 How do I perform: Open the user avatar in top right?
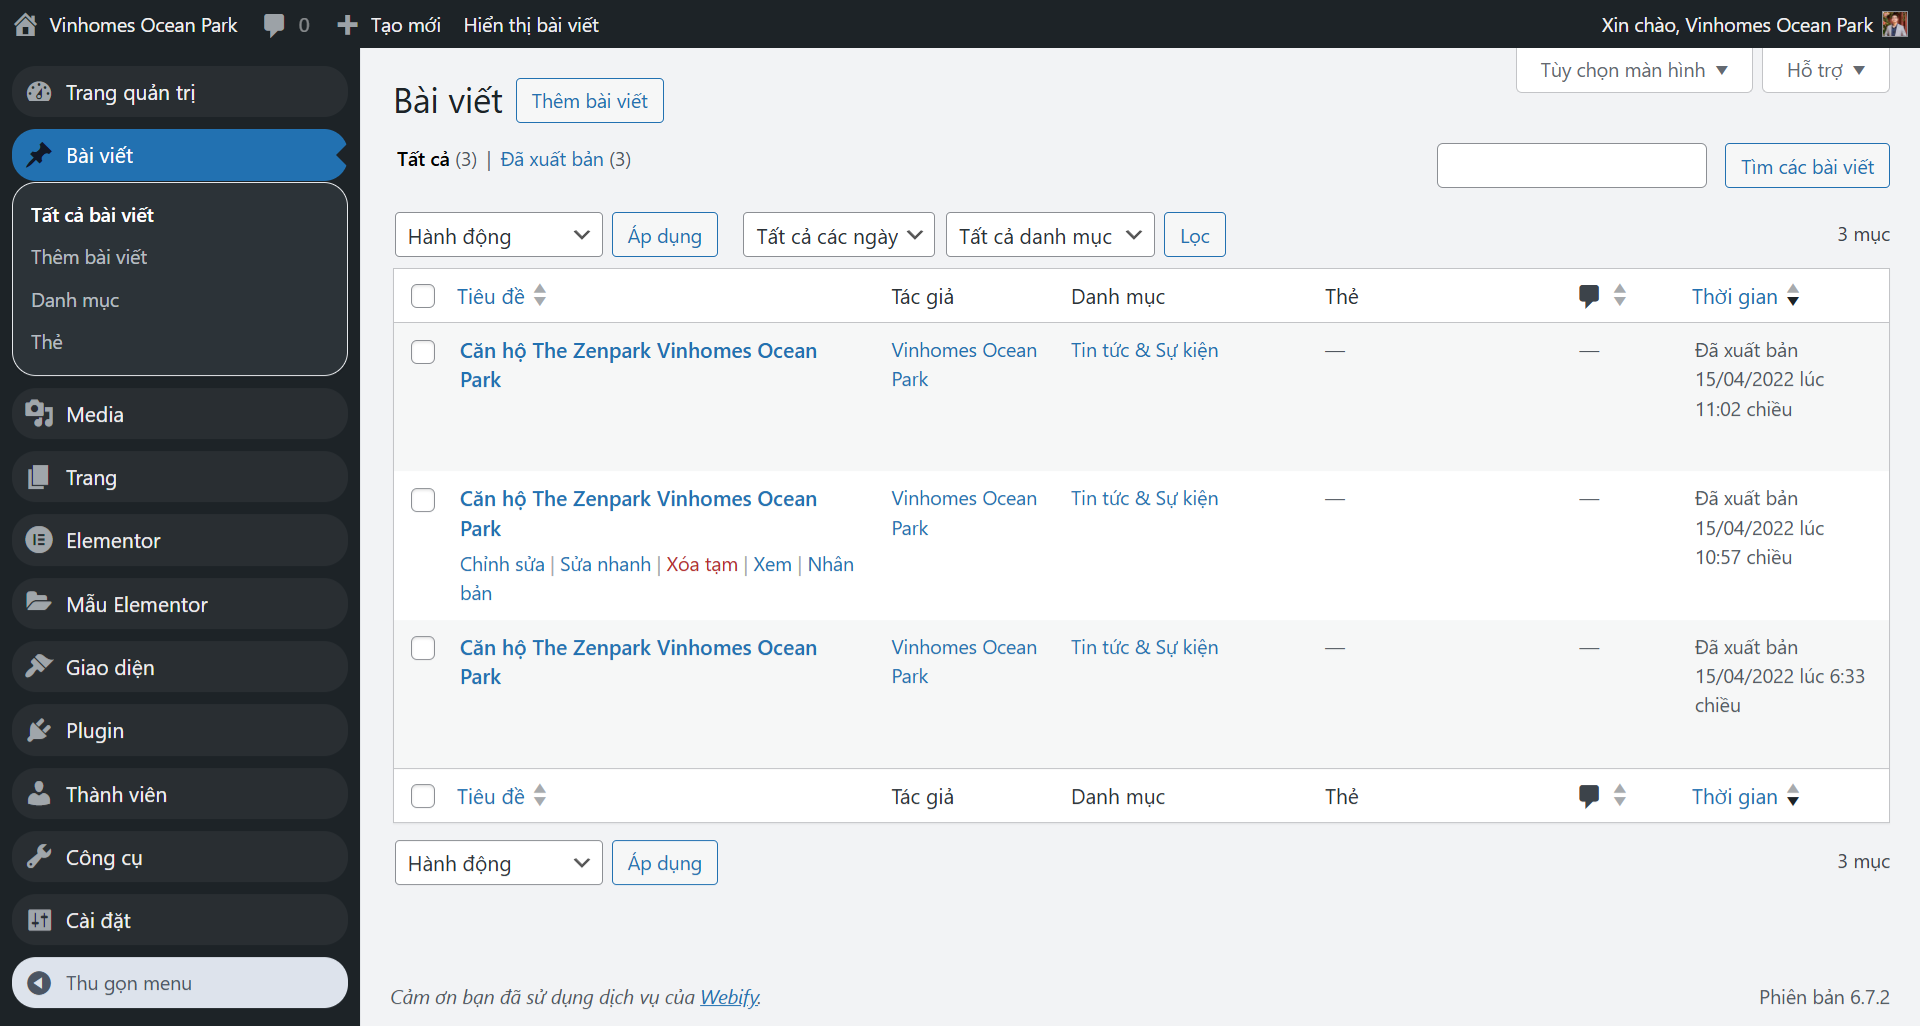pyautogui.click(x=1894, y=25)
